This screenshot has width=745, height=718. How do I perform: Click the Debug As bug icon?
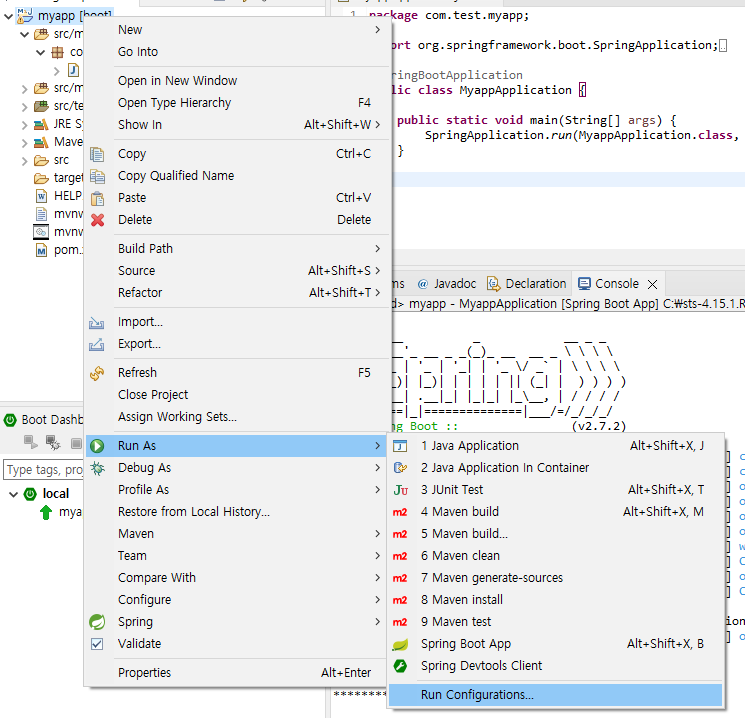click(x=97, y=468)
